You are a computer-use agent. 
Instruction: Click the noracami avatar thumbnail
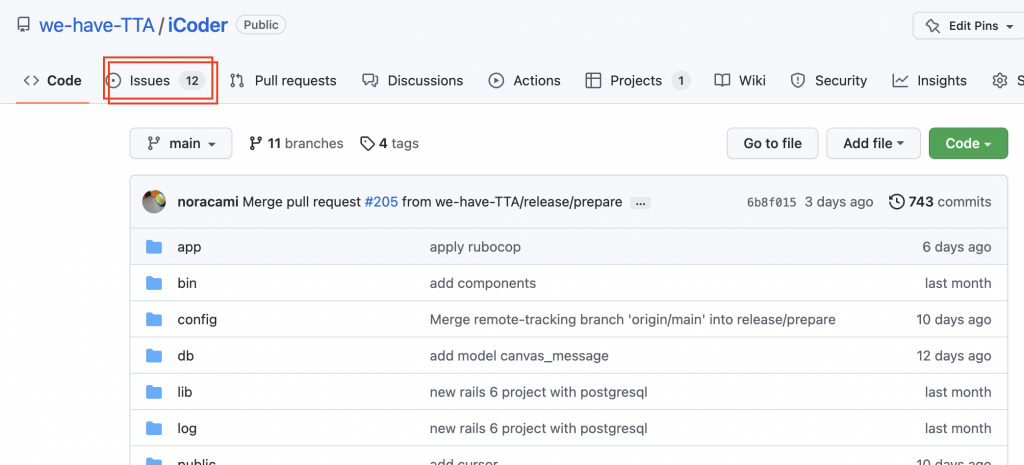pos(154,202)
